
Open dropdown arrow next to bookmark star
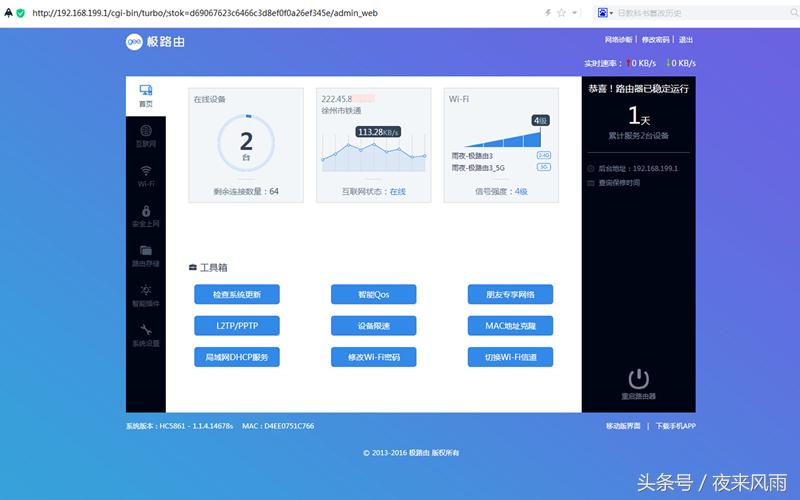click(x=574, y=13)
